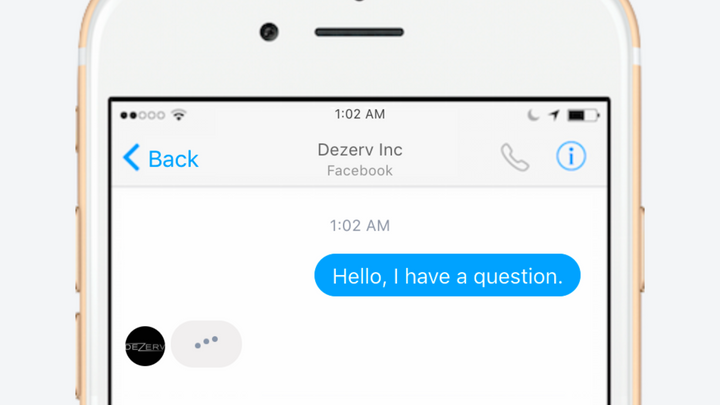The image size is (720, 405).
Task: Tap the battery indicator icon
Action: pos(583,115)
